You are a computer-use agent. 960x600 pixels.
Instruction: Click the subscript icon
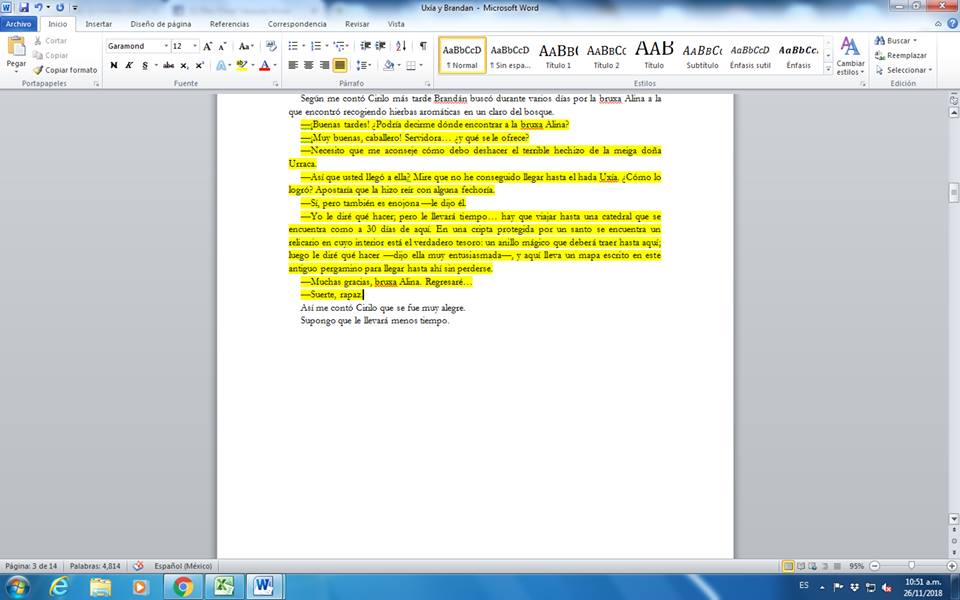point(185,65)
